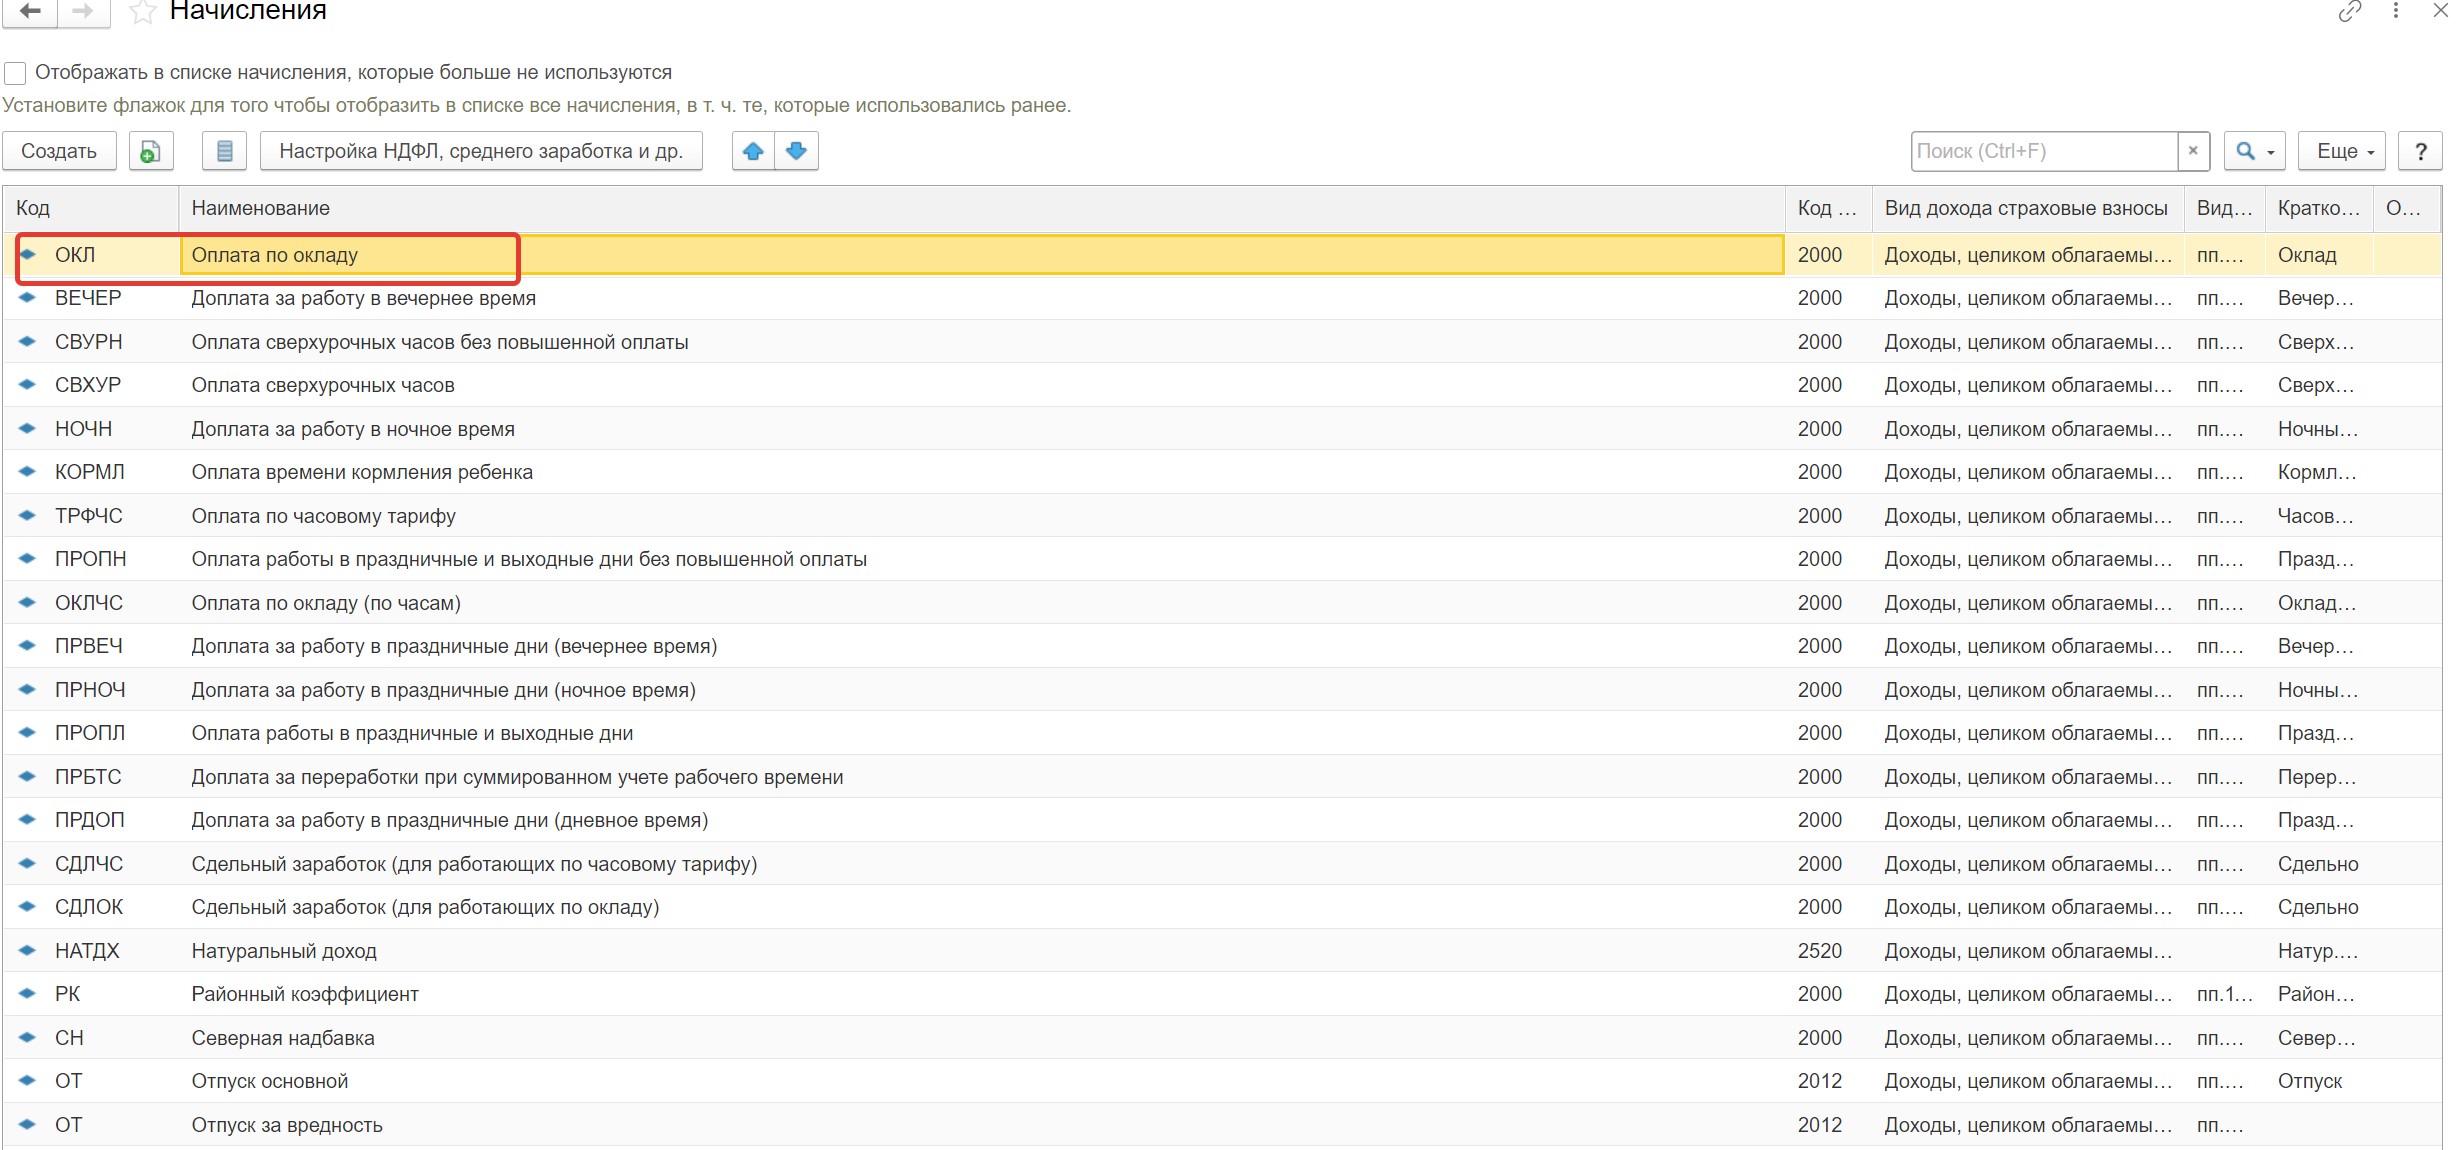
Task: Move the selected item up with blue arrow
Action: pos(753,151)
